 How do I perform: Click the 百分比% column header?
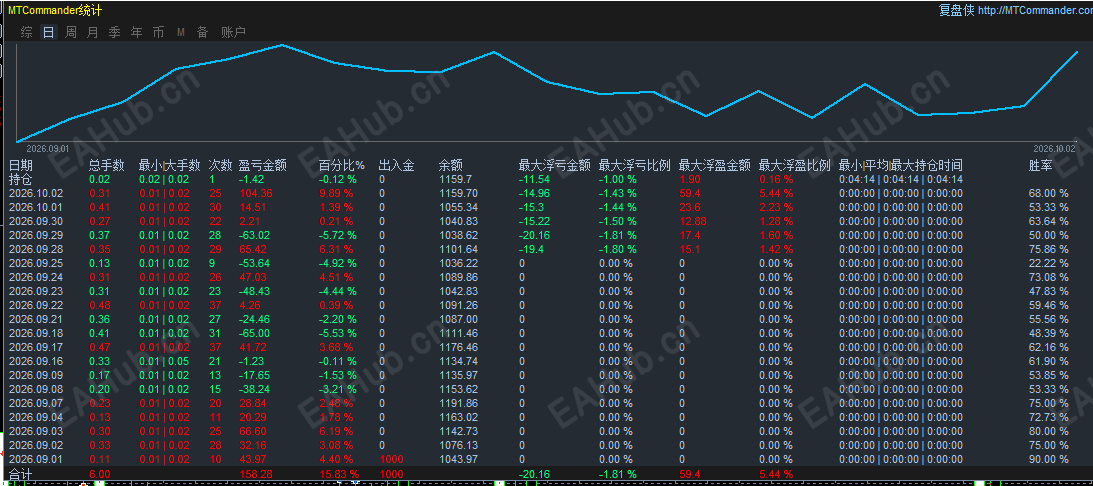click(342, 165)
